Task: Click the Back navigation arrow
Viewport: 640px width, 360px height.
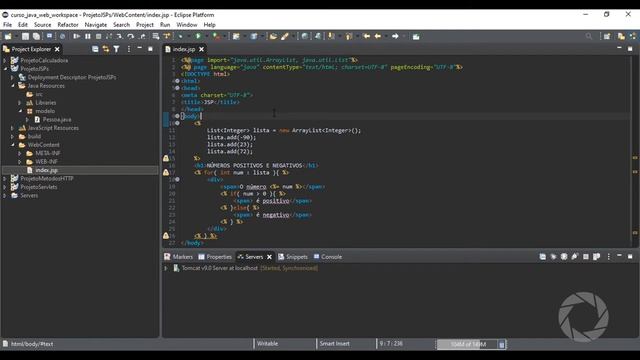Action: click(x=378, y=36)
